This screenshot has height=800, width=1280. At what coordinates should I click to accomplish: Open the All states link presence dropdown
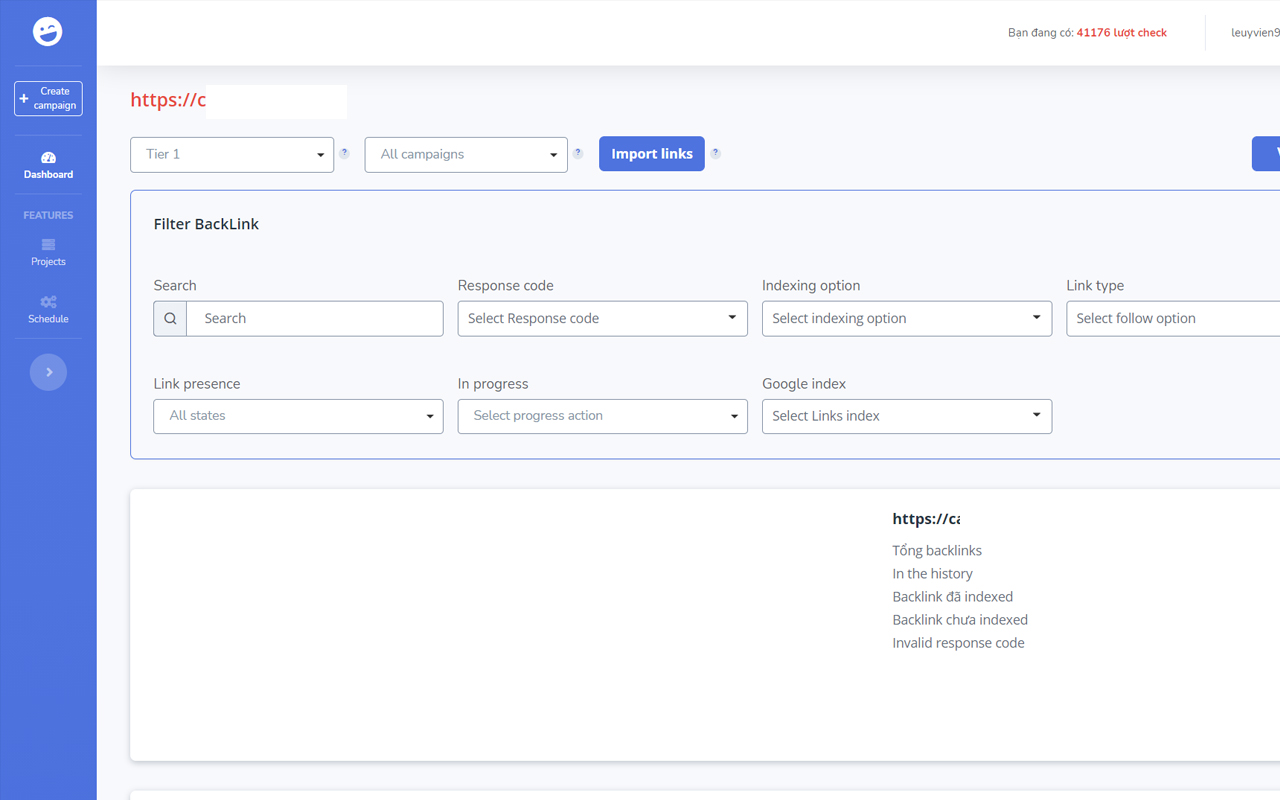297,416
